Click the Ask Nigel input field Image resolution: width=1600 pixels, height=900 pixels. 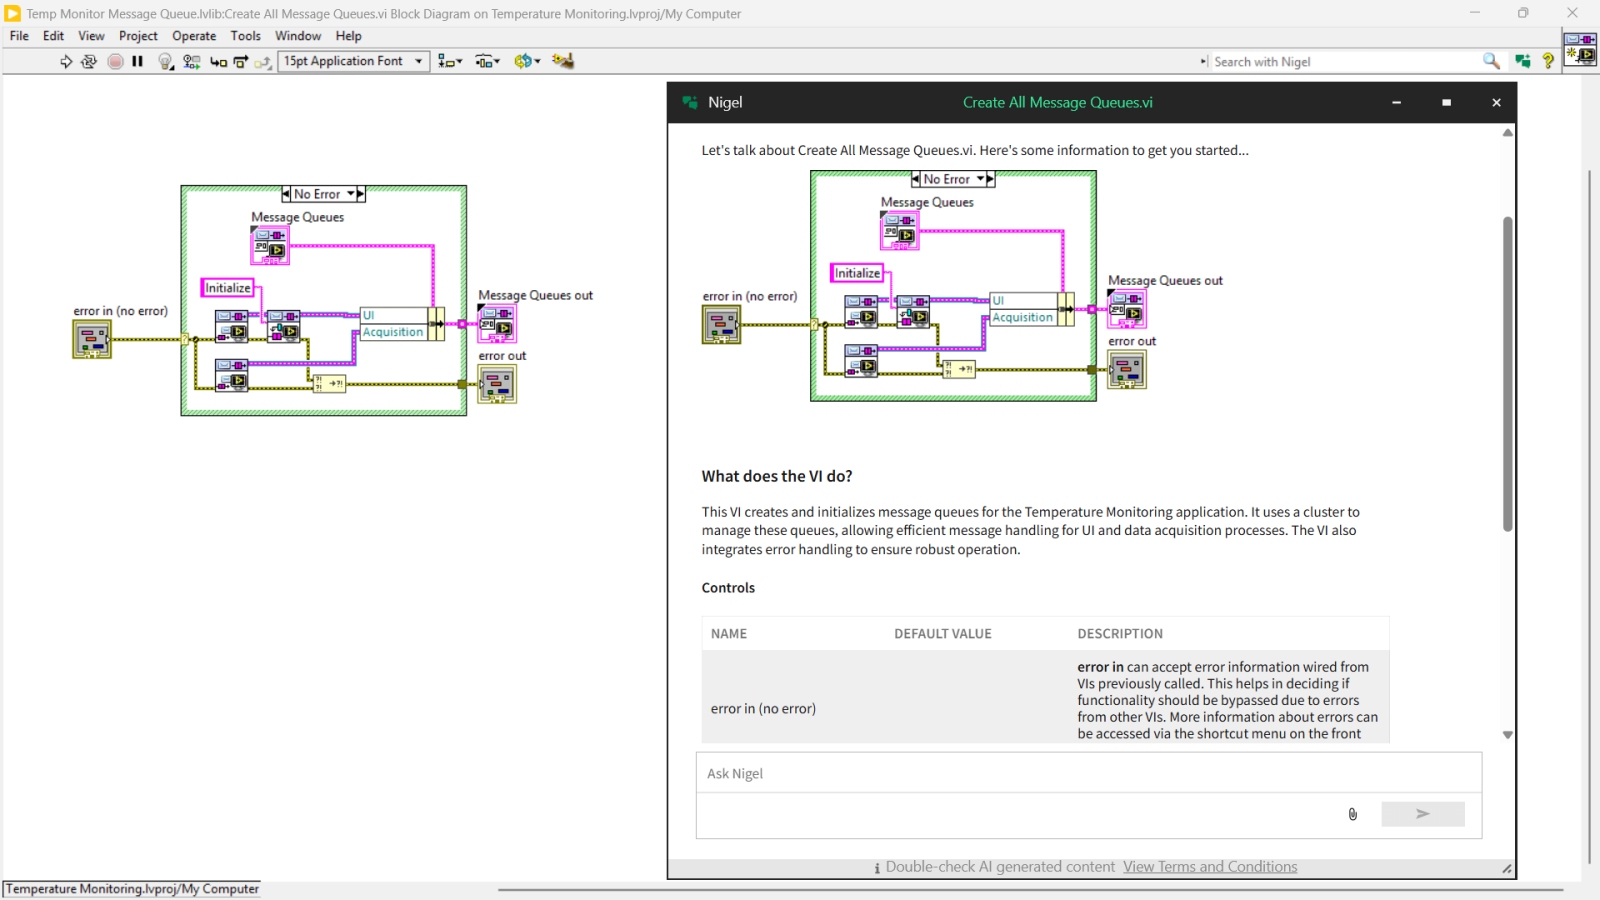point(1088,774)
